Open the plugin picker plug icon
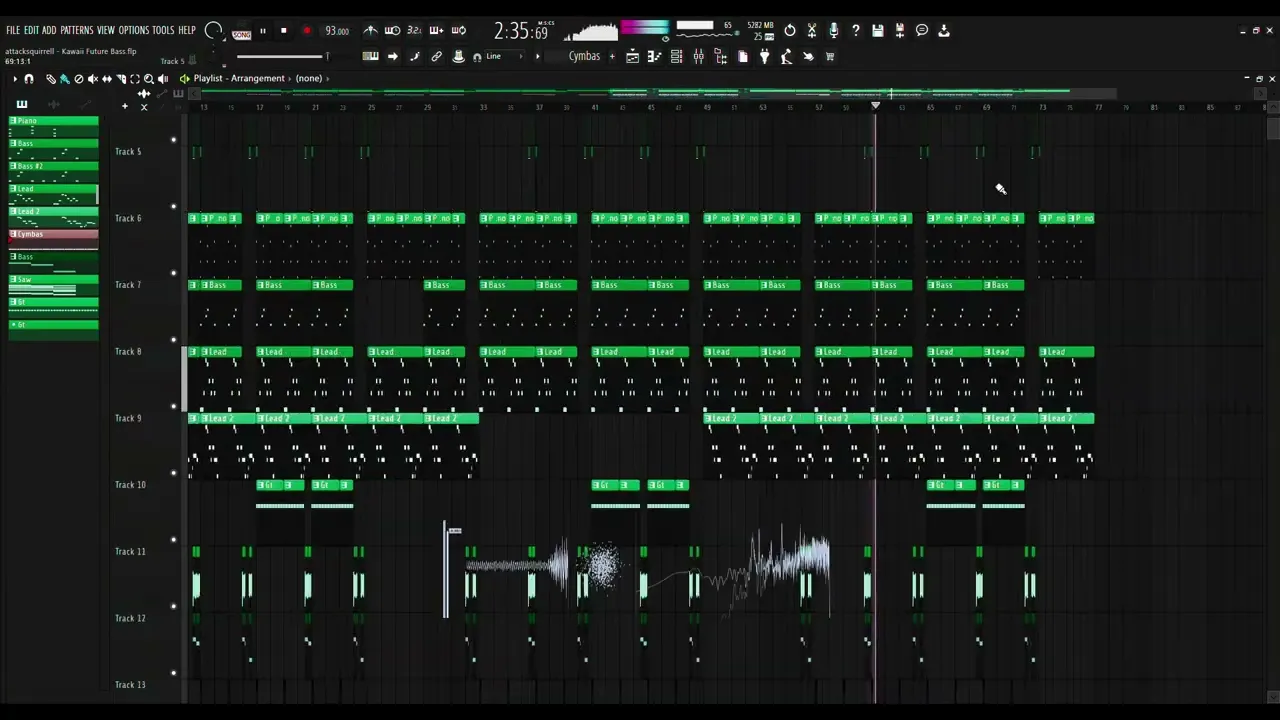This screenshot has width=1280, height=720. pyautogui.click(x=764, y=57)
